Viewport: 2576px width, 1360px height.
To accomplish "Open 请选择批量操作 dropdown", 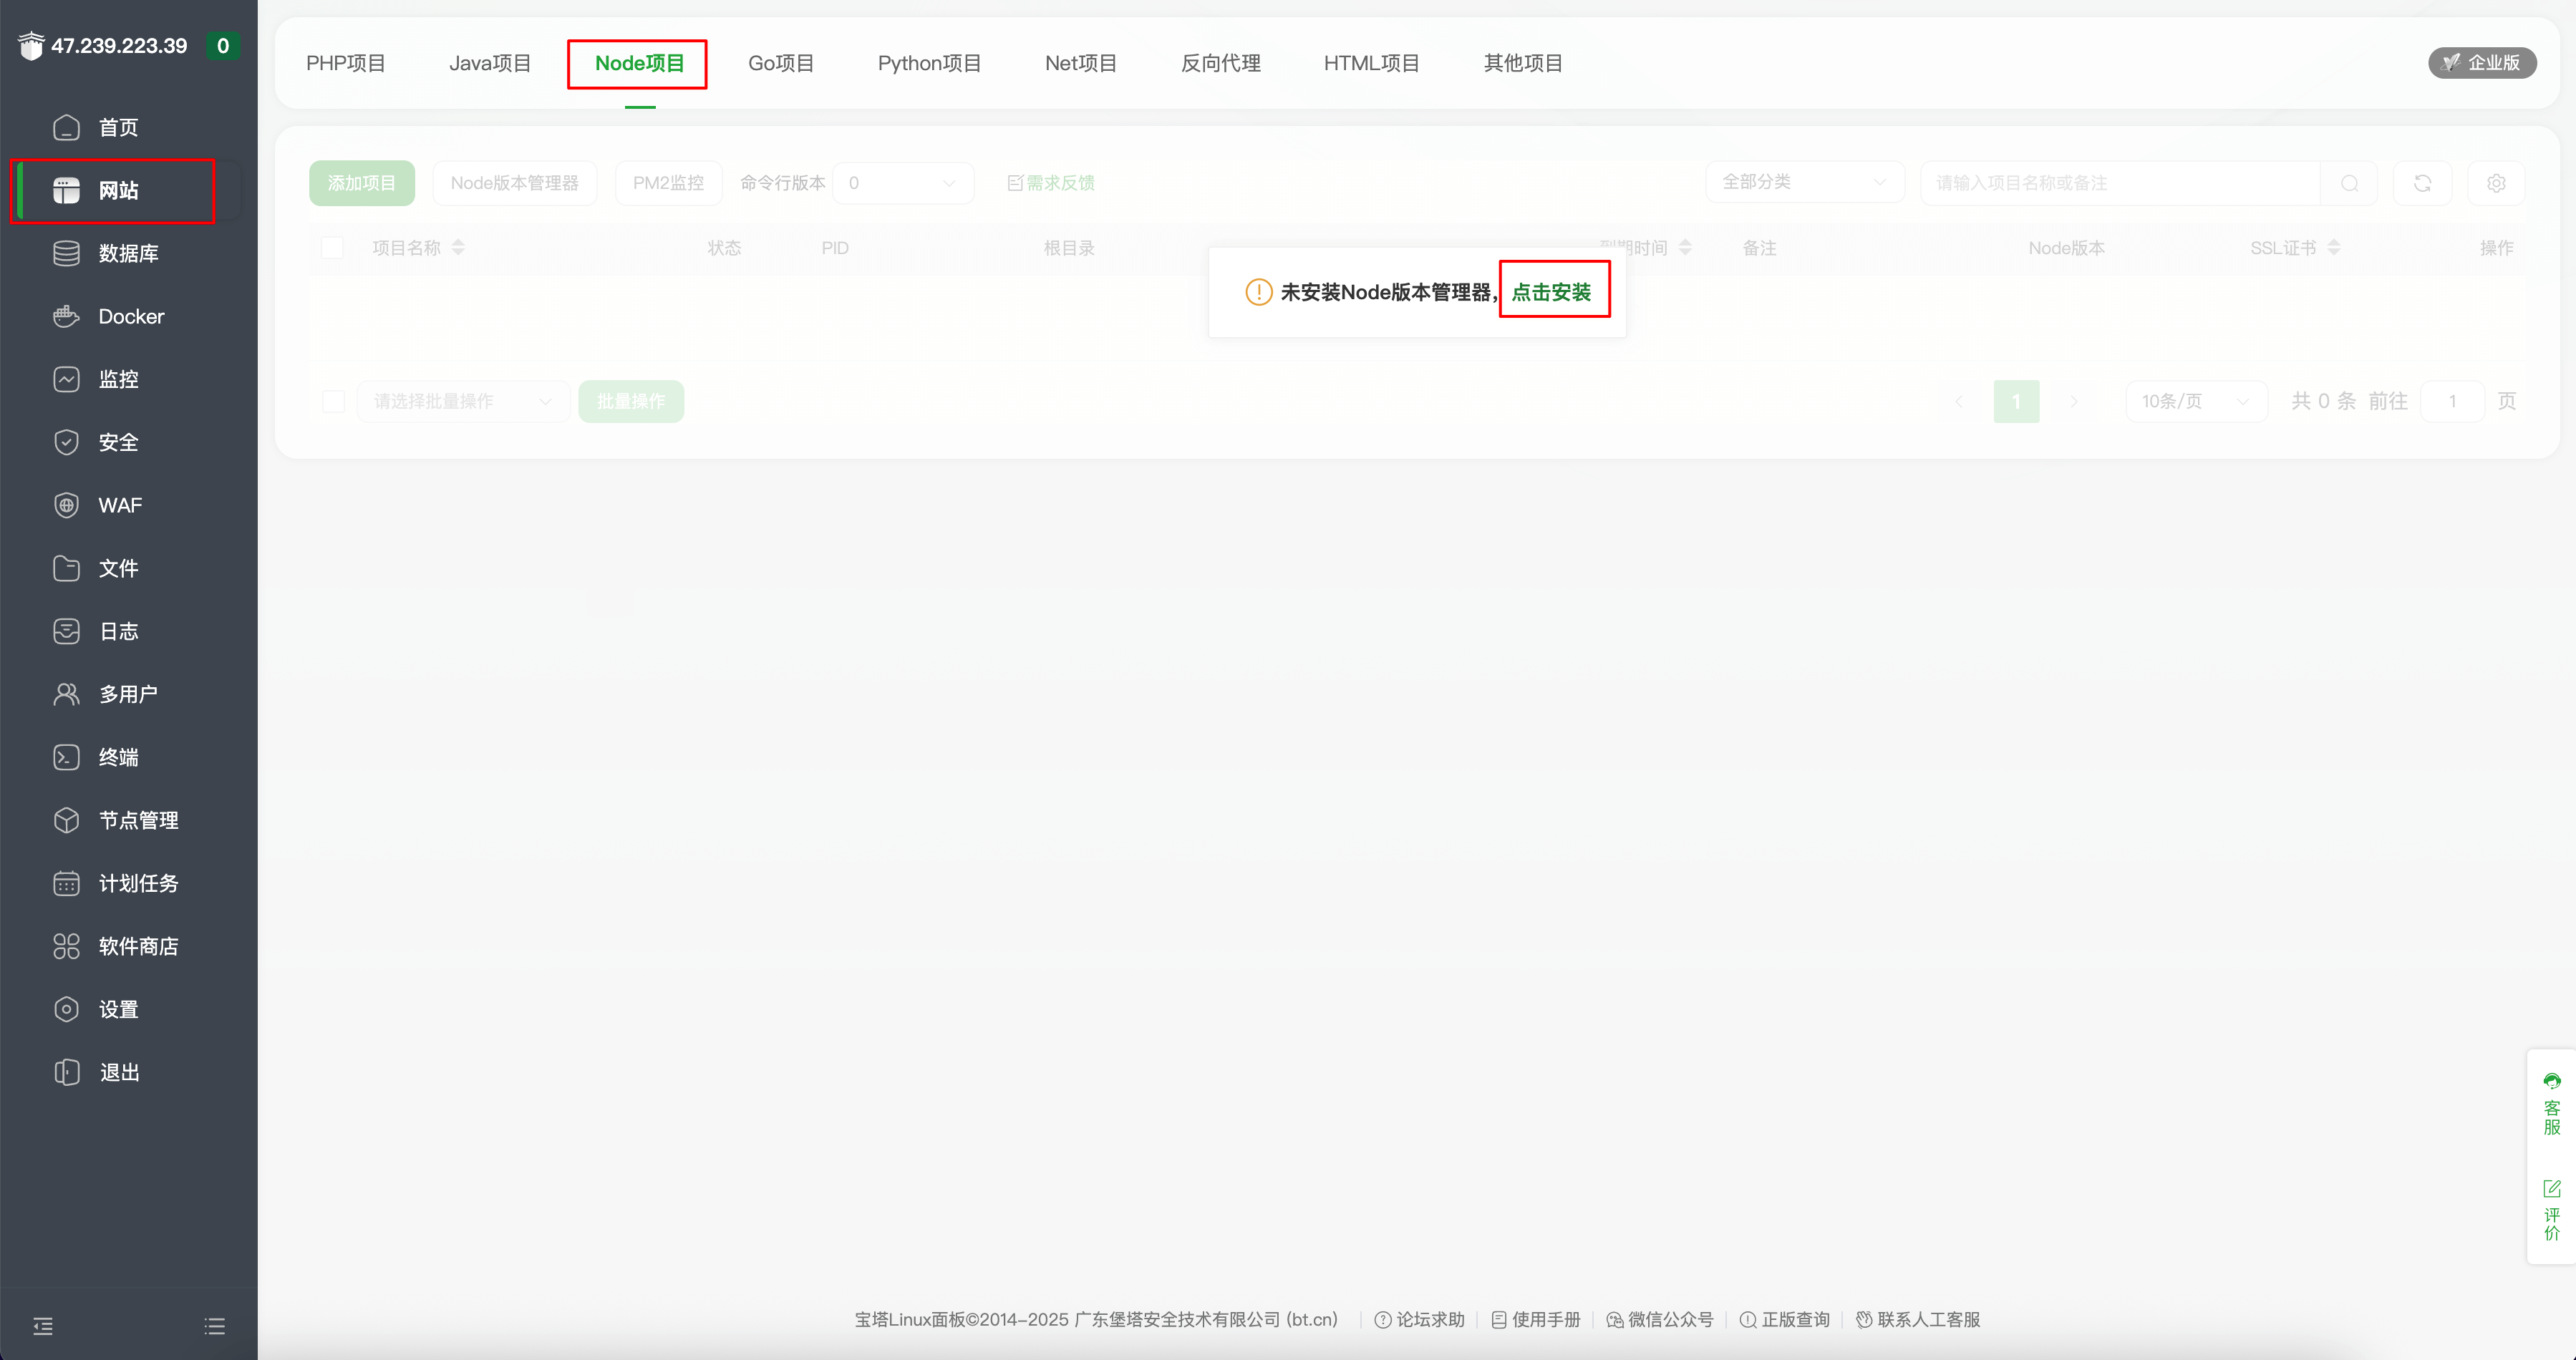I will (463, 401).
